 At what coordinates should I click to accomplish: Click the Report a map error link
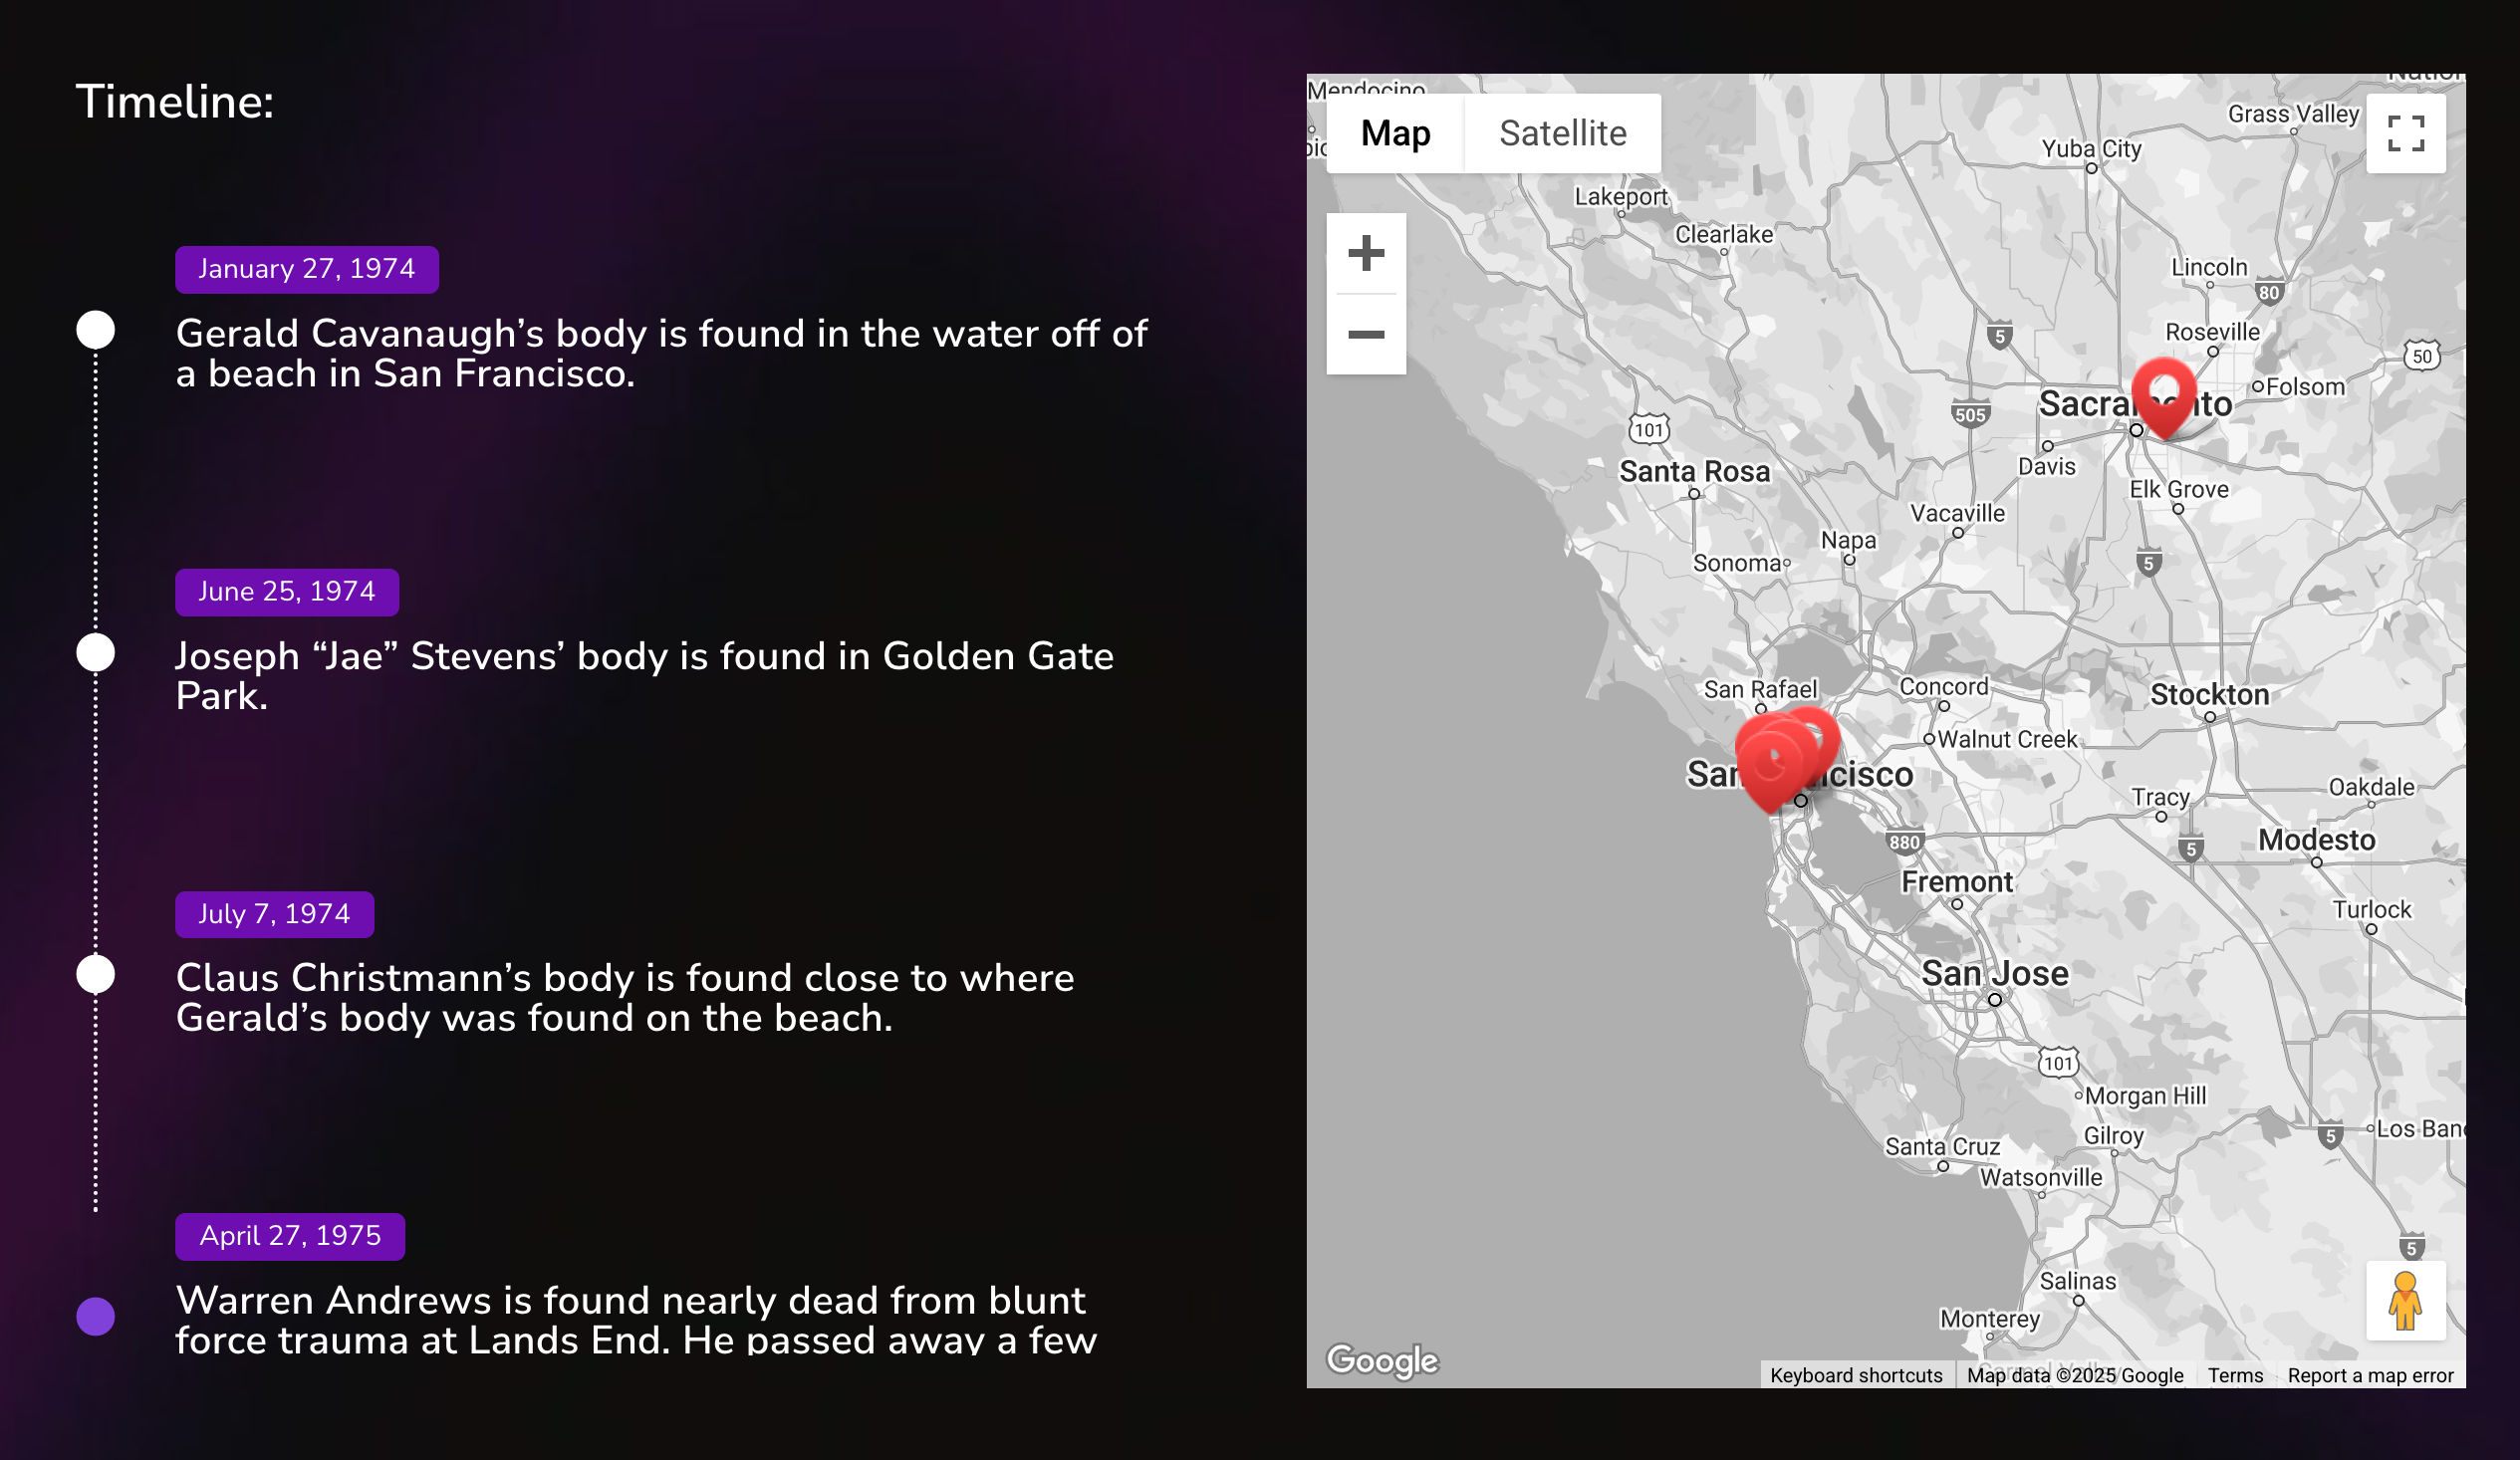2370,1375
